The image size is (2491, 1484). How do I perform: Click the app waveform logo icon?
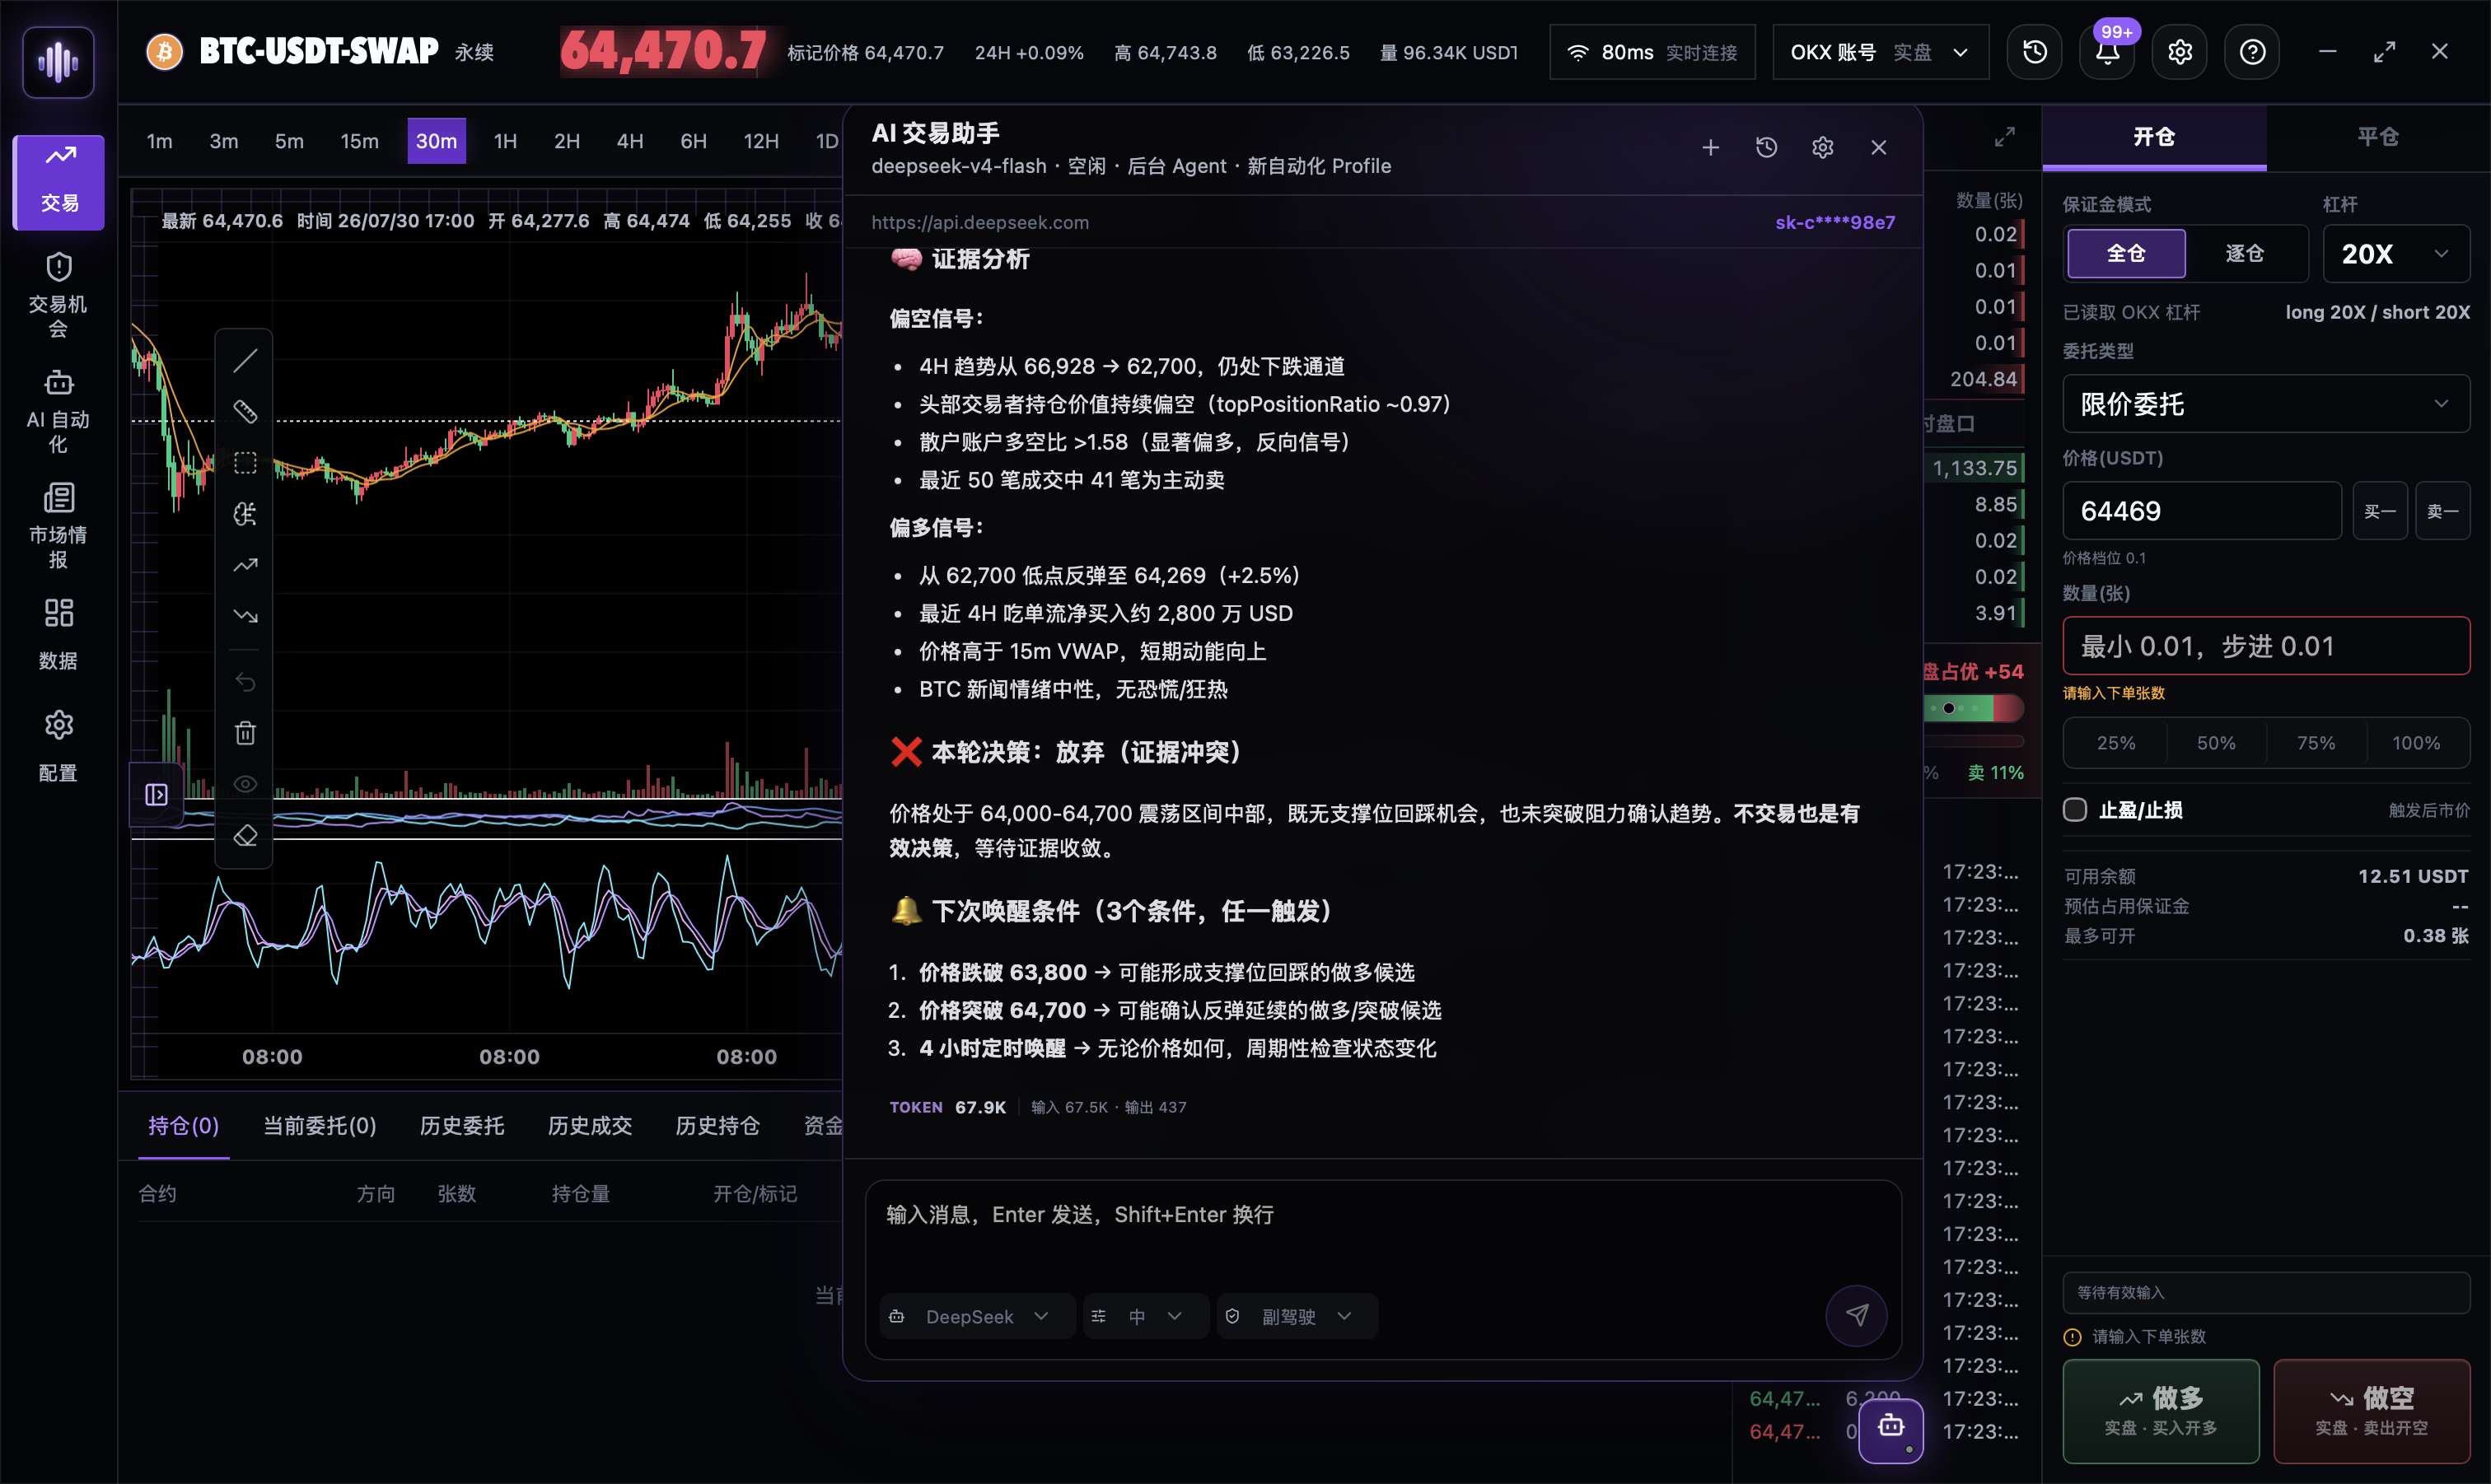click(x=58, y=62)
